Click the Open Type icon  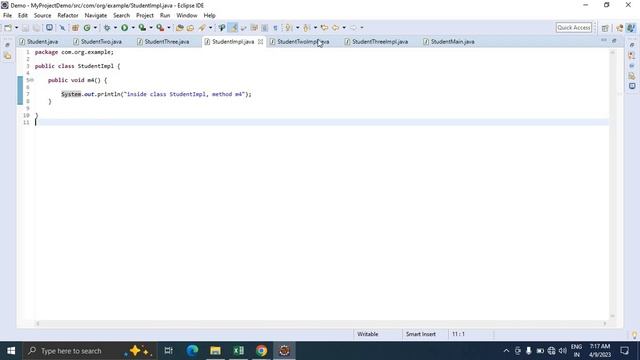pos(180,28)
